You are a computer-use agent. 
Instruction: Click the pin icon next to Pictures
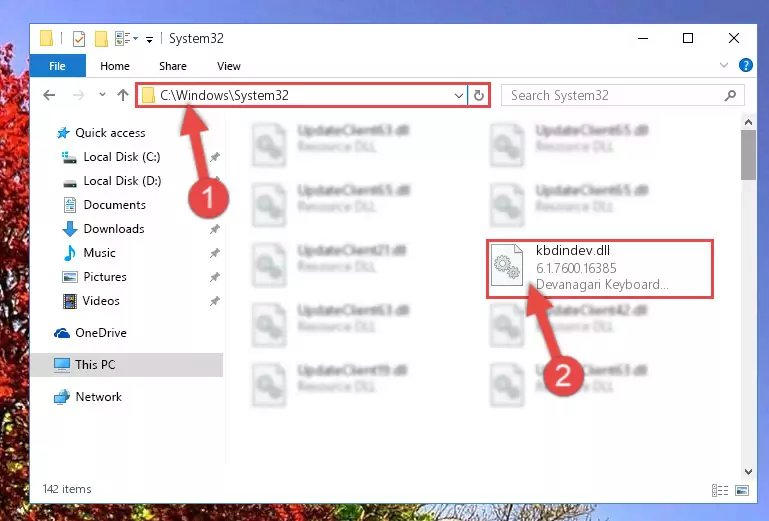[215, 277]
